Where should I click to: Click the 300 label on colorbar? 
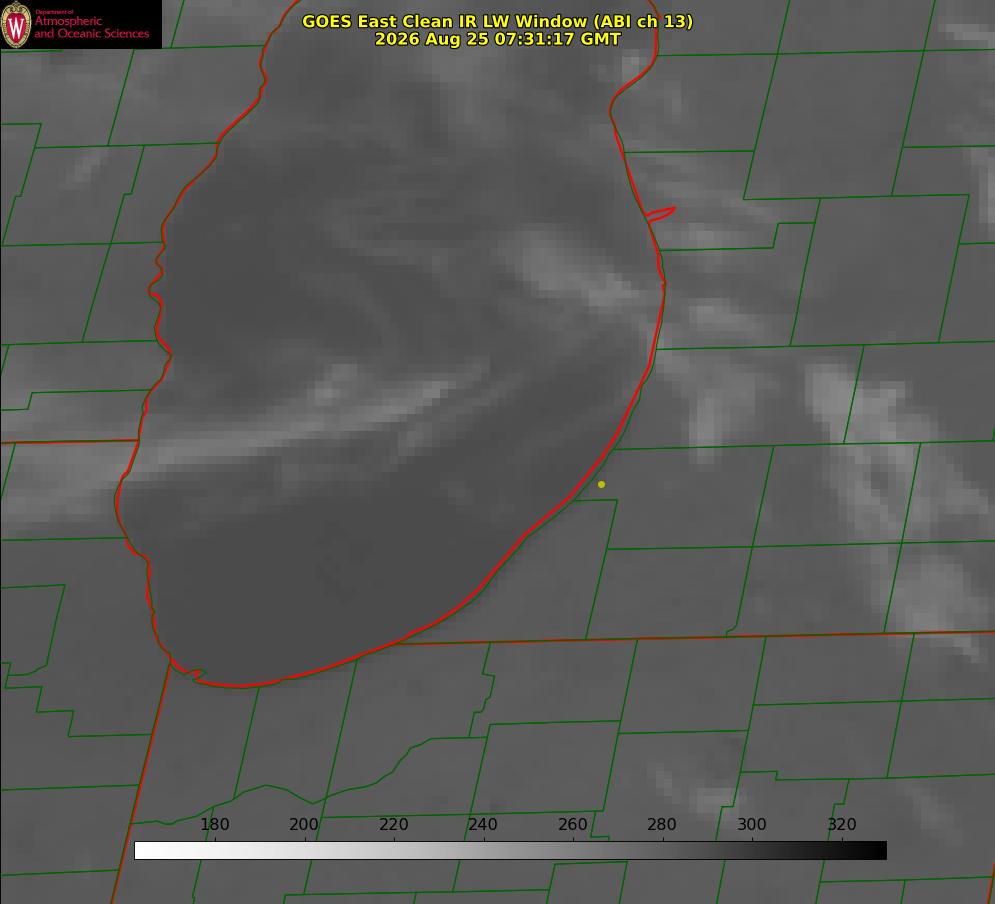tap(752, 824)
